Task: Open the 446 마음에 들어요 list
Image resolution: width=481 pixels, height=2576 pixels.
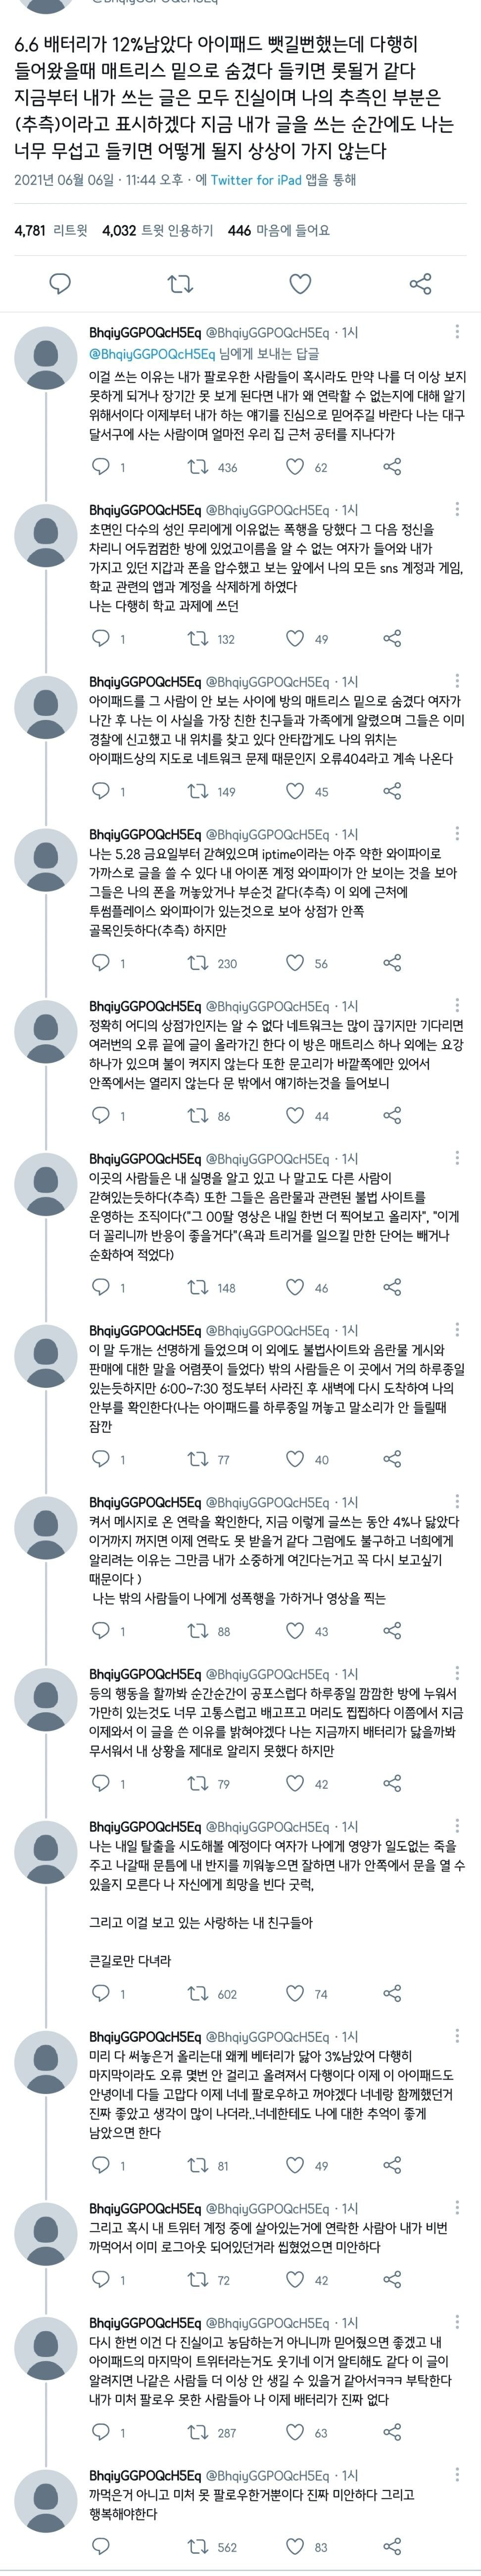Action: coord(279,230)
